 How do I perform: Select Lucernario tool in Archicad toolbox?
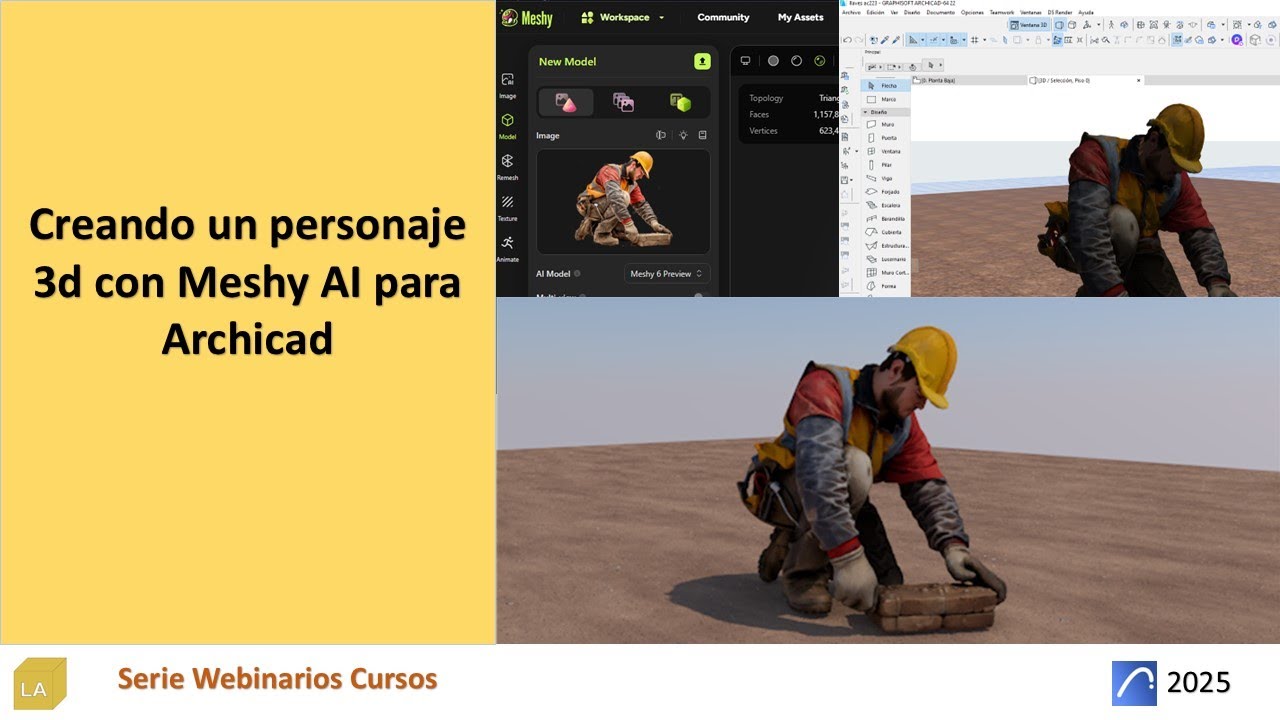click(888, 259)
